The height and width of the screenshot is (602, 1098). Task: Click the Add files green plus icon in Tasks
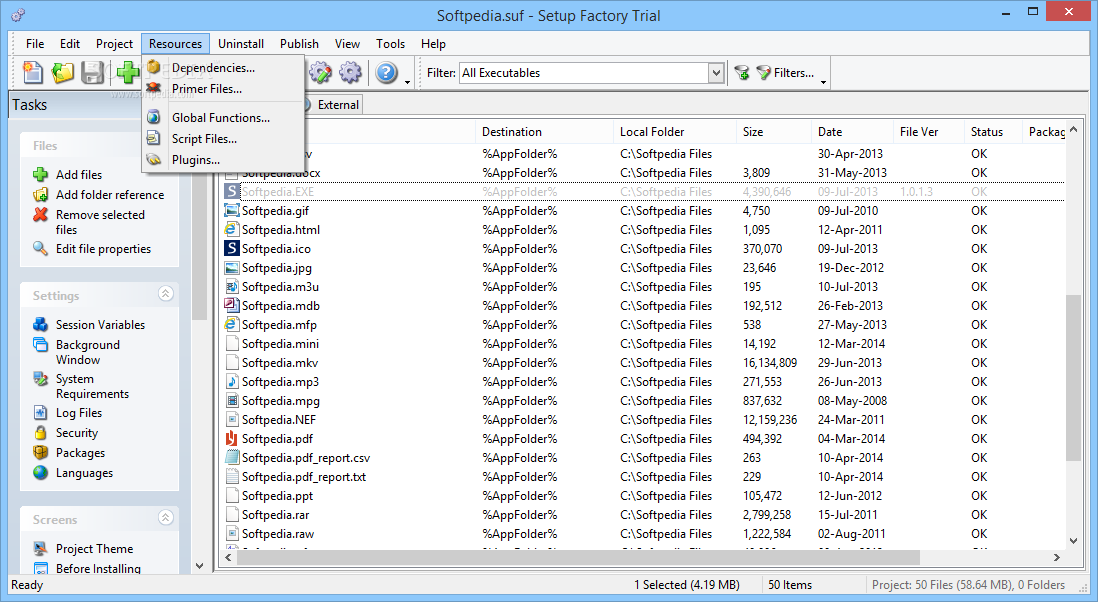pyautogui.click(x=41, y=174)
